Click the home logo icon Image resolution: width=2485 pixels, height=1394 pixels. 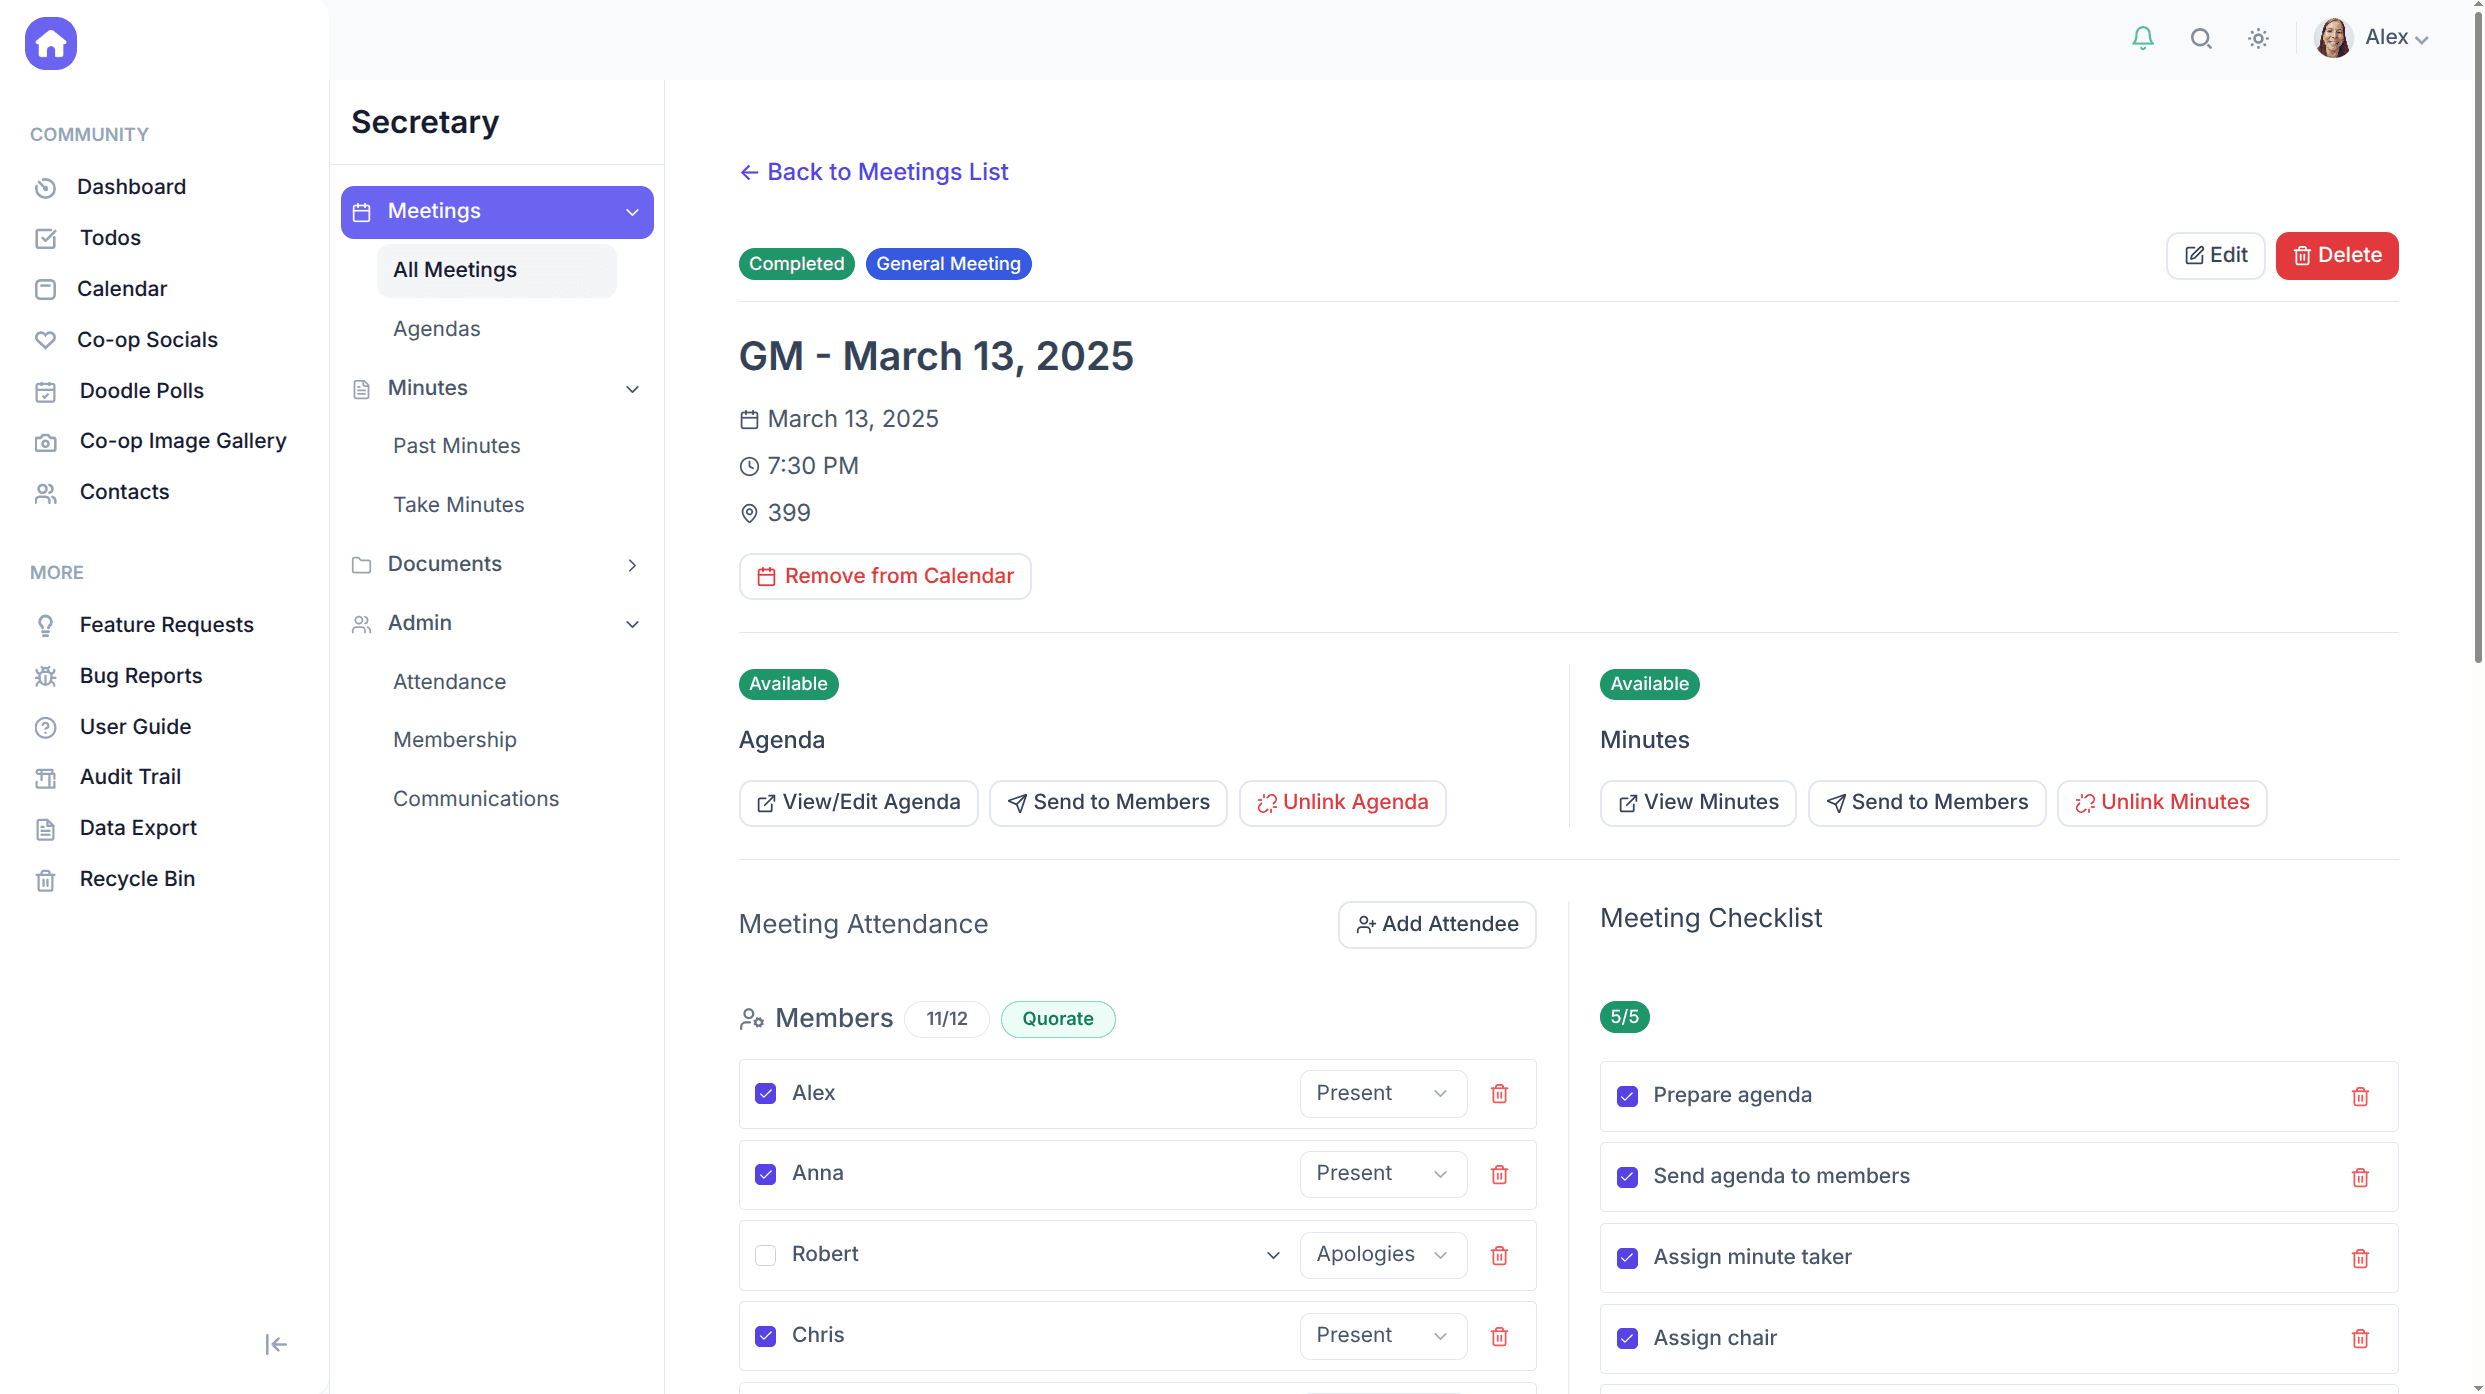click(x=51, y=43)
